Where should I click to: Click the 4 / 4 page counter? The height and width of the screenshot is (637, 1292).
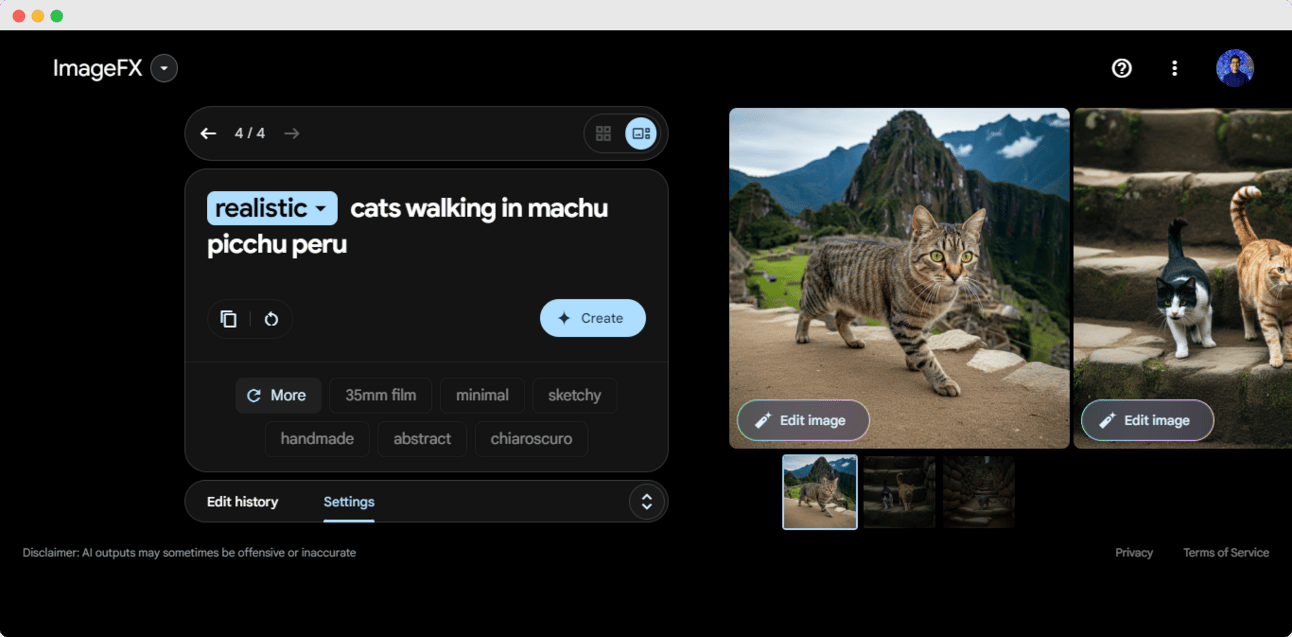tap(250, 133)
